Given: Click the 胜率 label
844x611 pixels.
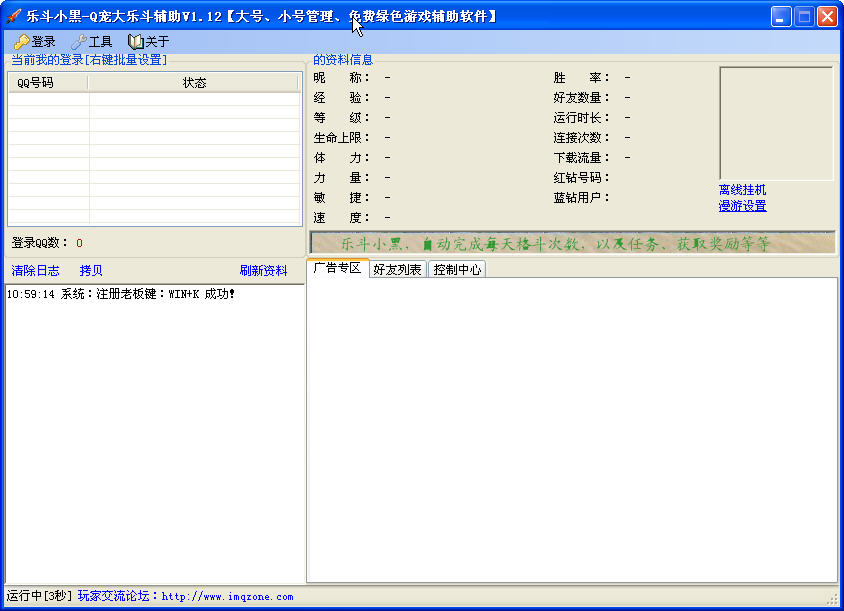Looking at the screenshot, I should pyautogui.click(x=581, y=78).
